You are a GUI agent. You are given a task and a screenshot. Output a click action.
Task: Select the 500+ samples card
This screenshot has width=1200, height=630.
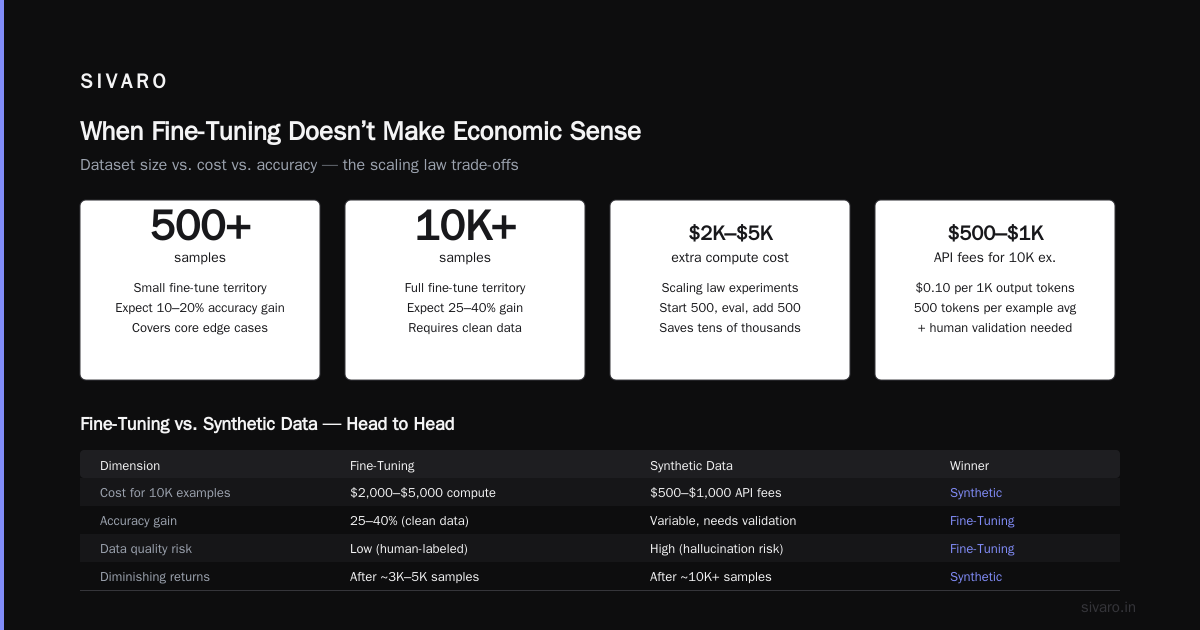[x=200, y=290]
